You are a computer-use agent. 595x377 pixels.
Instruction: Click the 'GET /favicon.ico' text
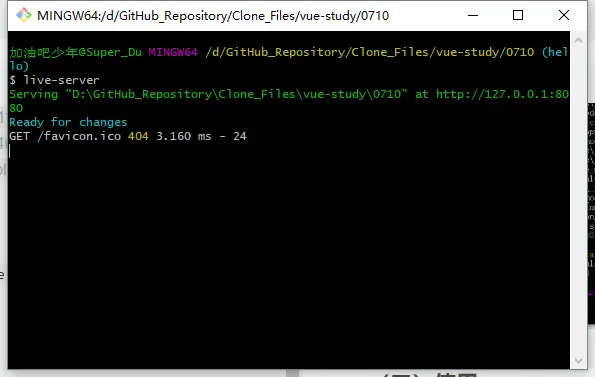pos(65,136)
